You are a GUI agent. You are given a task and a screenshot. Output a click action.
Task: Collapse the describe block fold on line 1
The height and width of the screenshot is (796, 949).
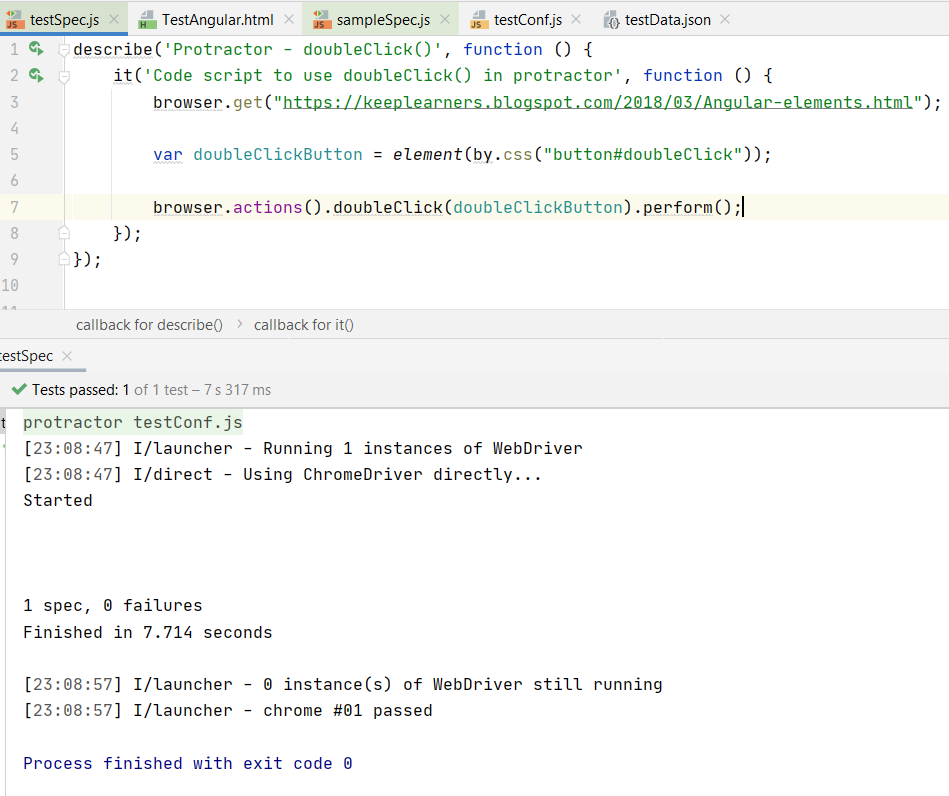[x=64, y=50]
